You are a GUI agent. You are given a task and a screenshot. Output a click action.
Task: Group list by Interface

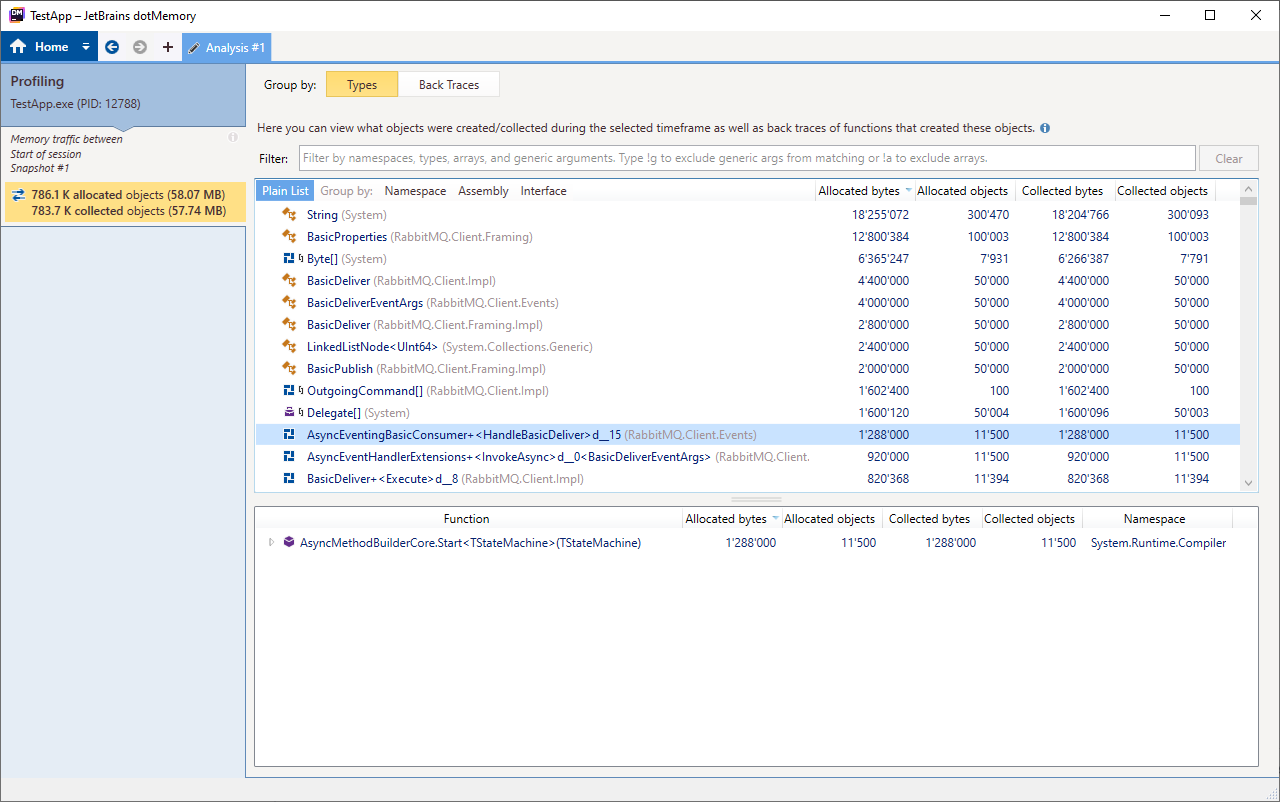coord(544,191)
